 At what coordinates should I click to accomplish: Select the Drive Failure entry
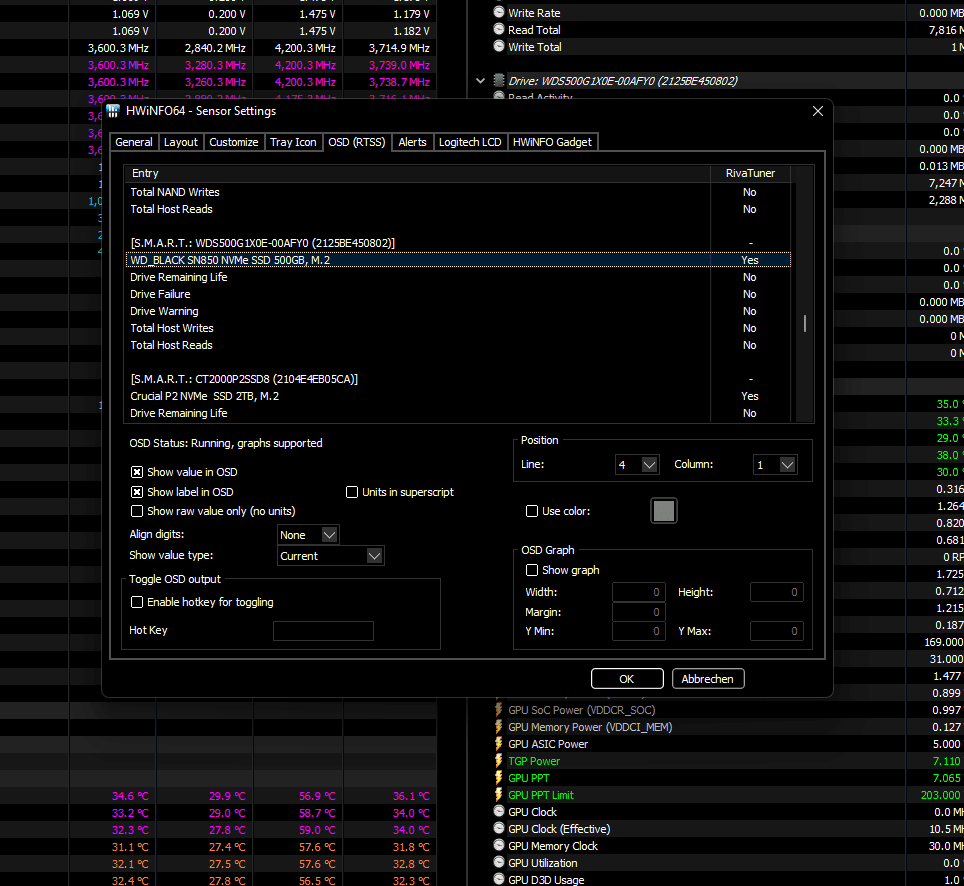(x=458, y=294)
